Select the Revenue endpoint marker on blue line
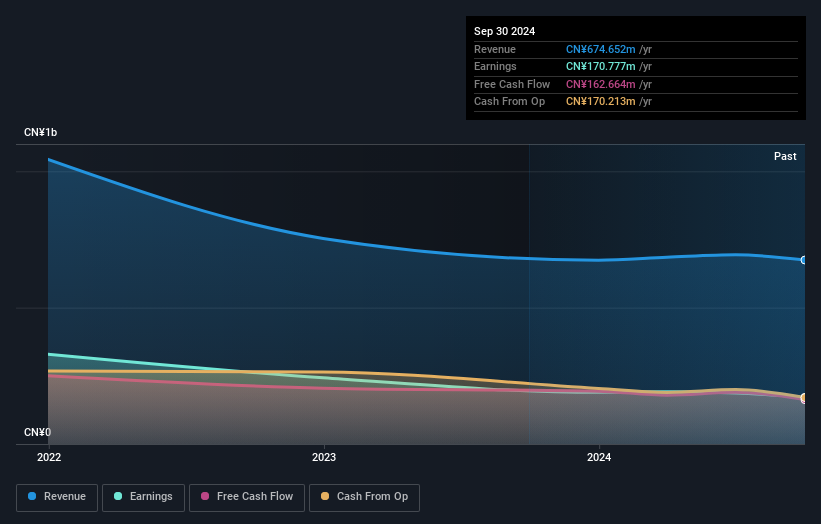 (803, 260)
